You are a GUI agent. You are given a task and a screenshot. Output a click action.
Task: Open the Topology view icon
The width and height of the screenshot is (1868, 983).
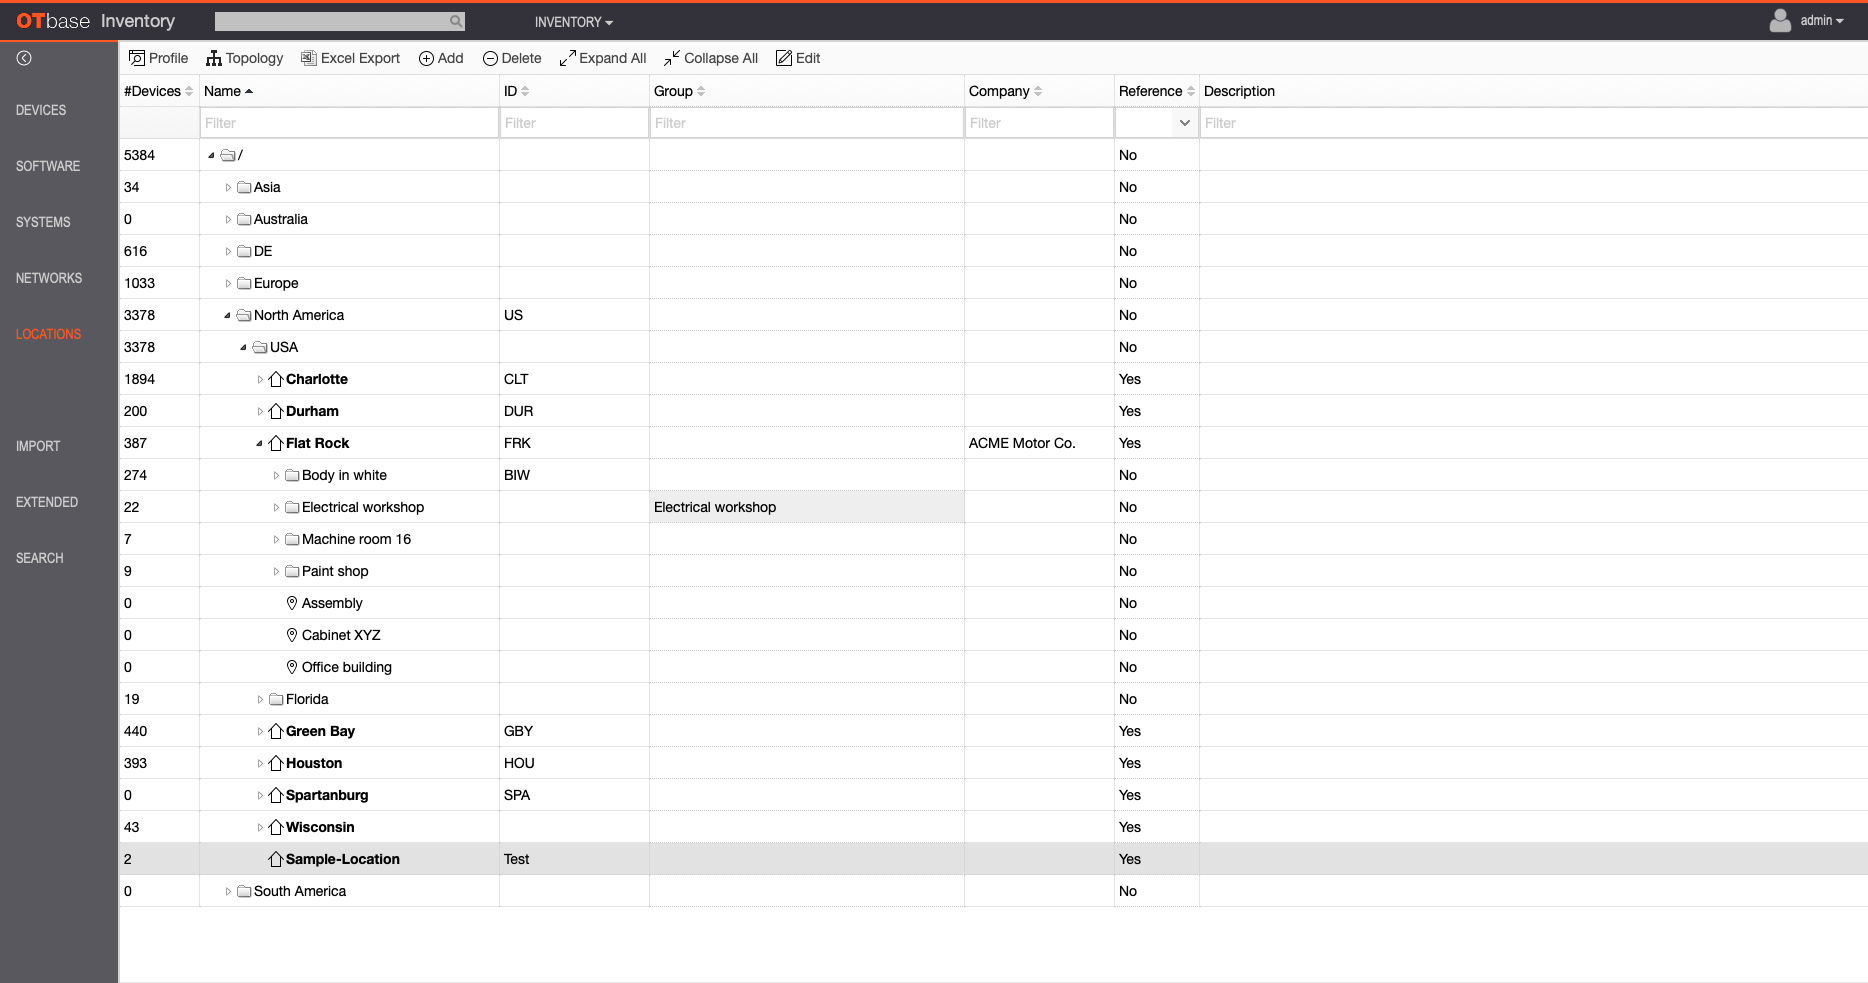(214, 58)
